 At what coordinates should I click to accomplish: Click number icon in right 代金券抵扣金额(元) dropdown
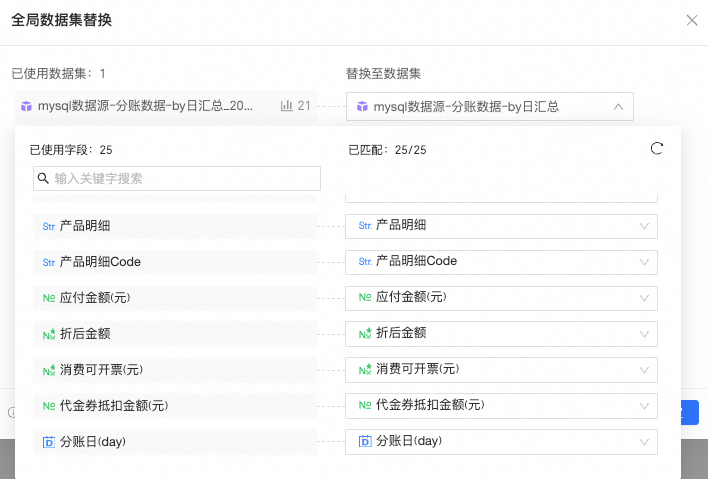coord(365,405)
